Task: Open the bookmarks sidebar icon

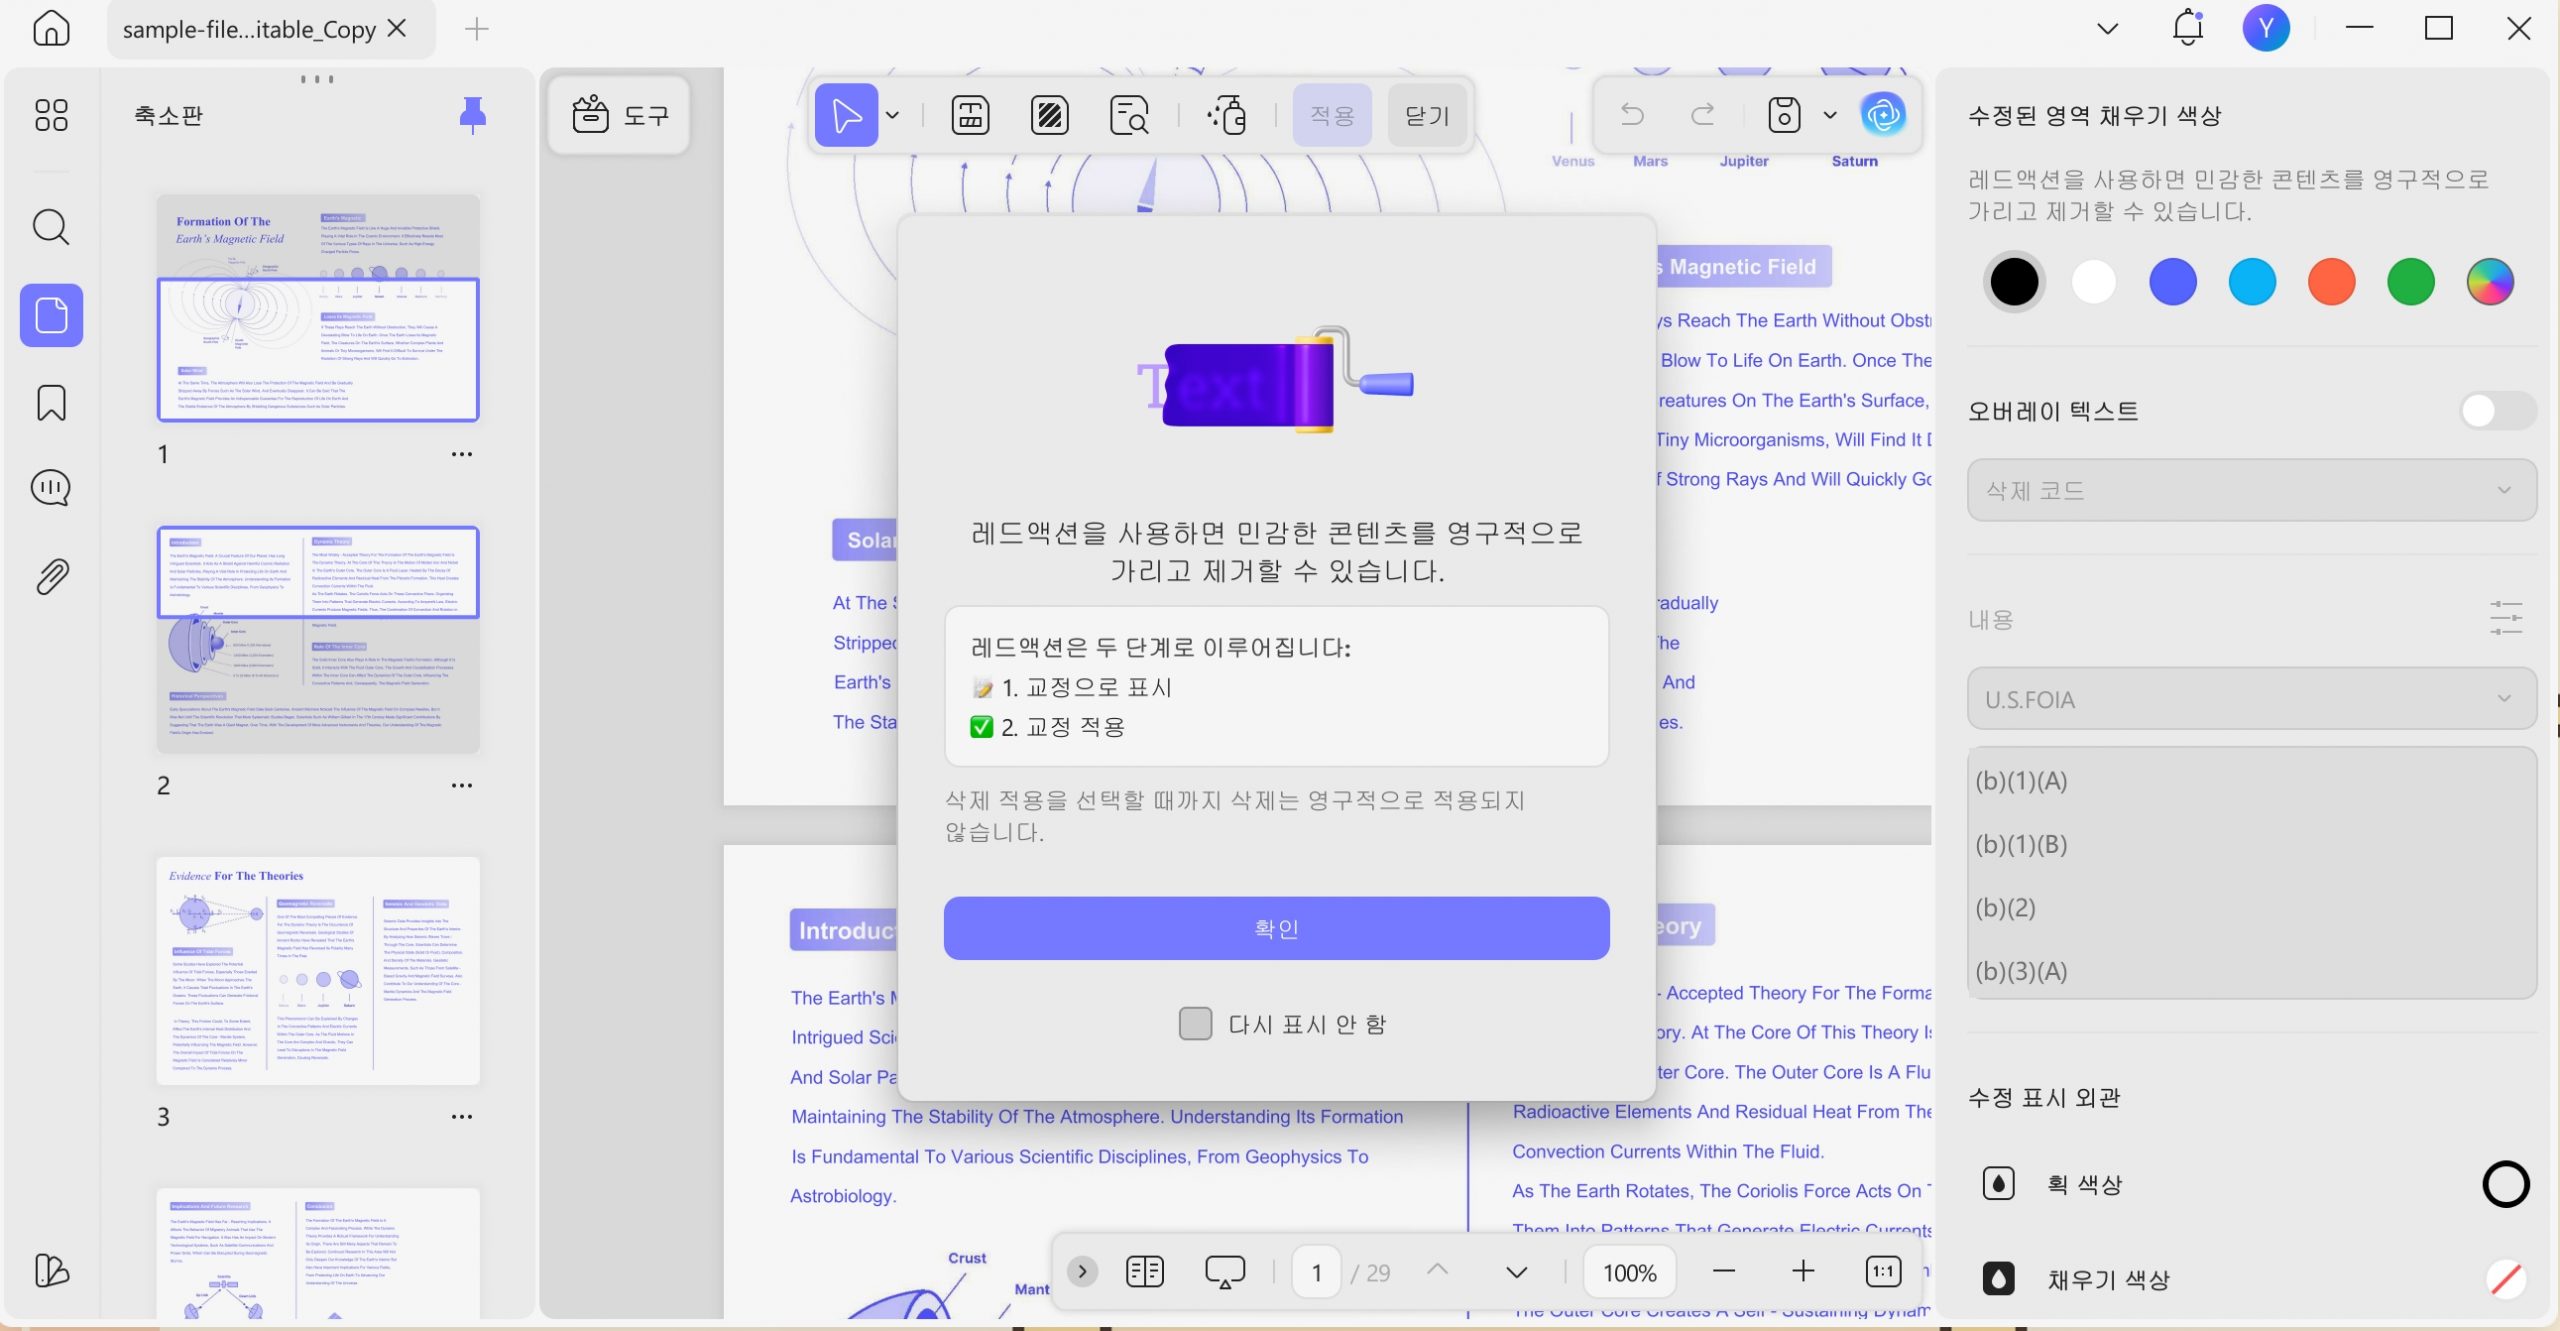Action: (51, 403)
